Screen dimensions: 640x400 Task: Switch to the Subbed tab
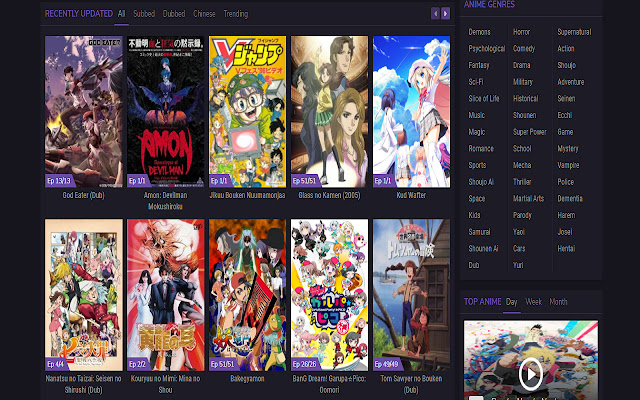(144, 14)
